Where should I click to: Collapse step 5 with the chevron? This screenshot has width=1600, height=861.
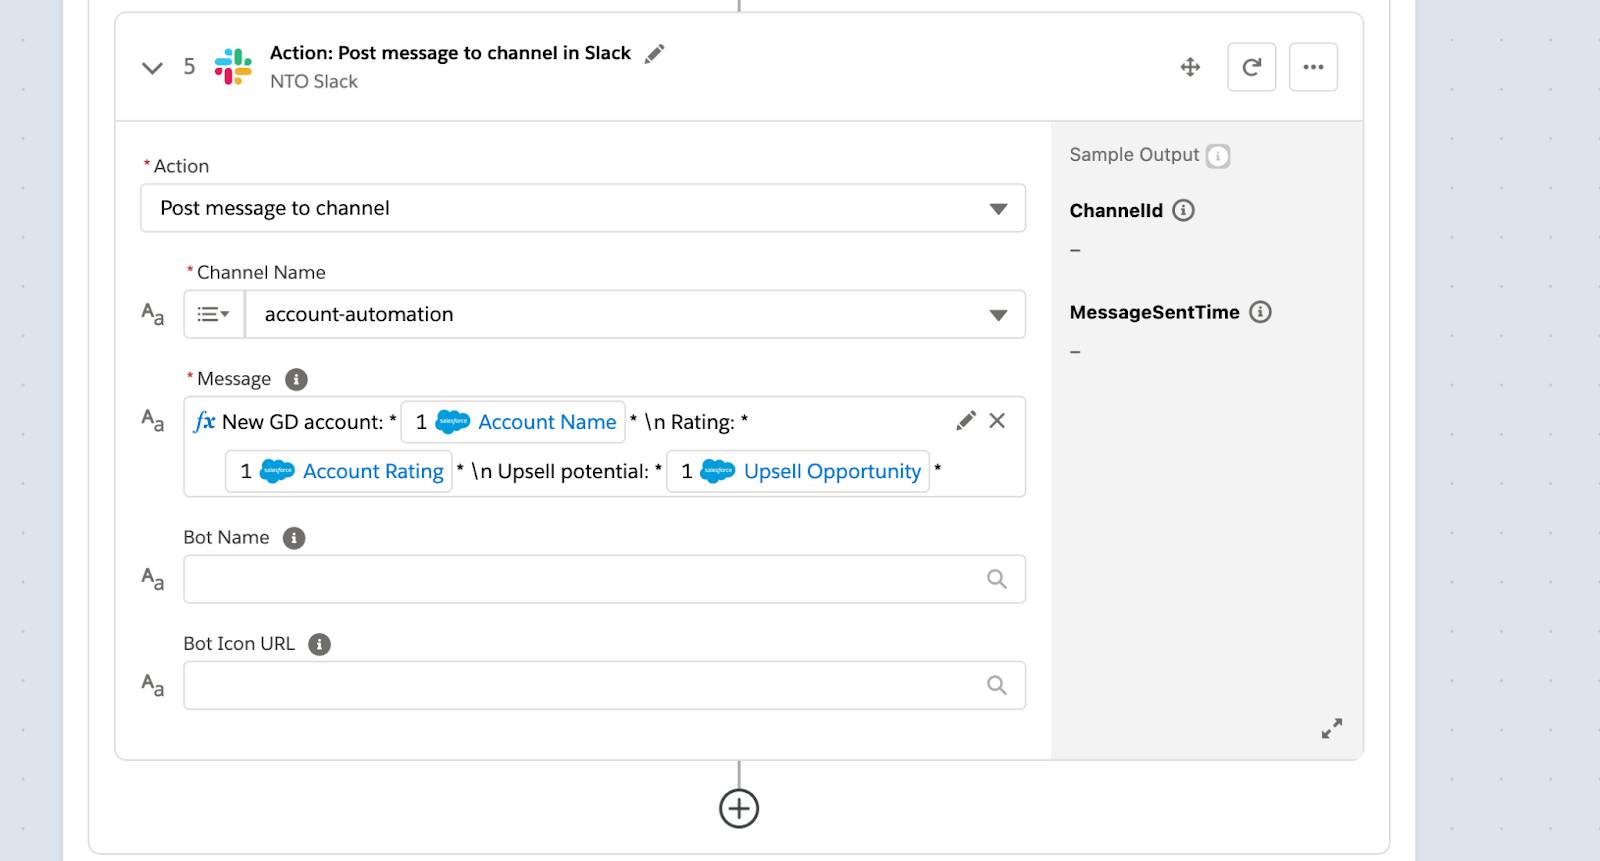(x=152, y=68)
